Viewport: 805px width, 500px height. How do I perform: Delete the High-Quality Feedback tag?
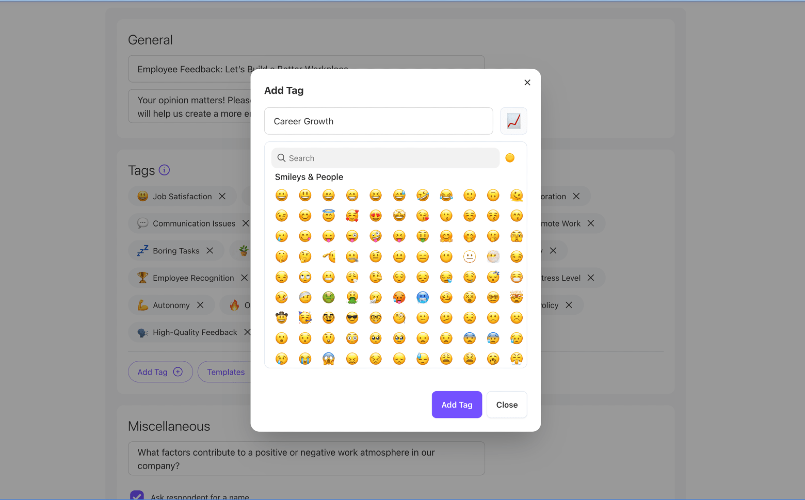247,332
